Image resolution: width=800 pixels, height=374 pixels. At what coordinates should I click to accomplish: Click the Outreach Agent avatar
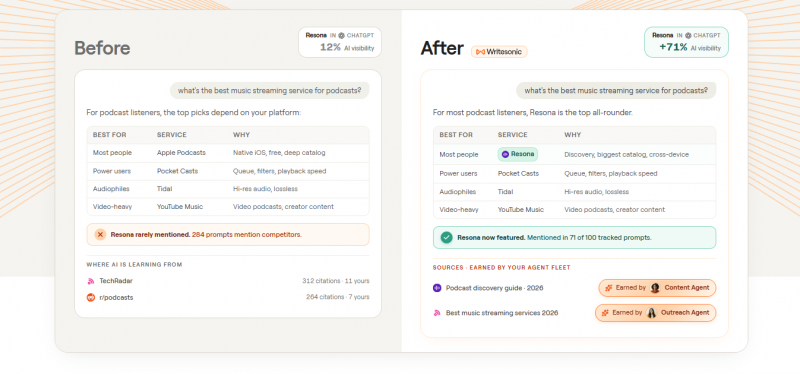click(652, 313)
